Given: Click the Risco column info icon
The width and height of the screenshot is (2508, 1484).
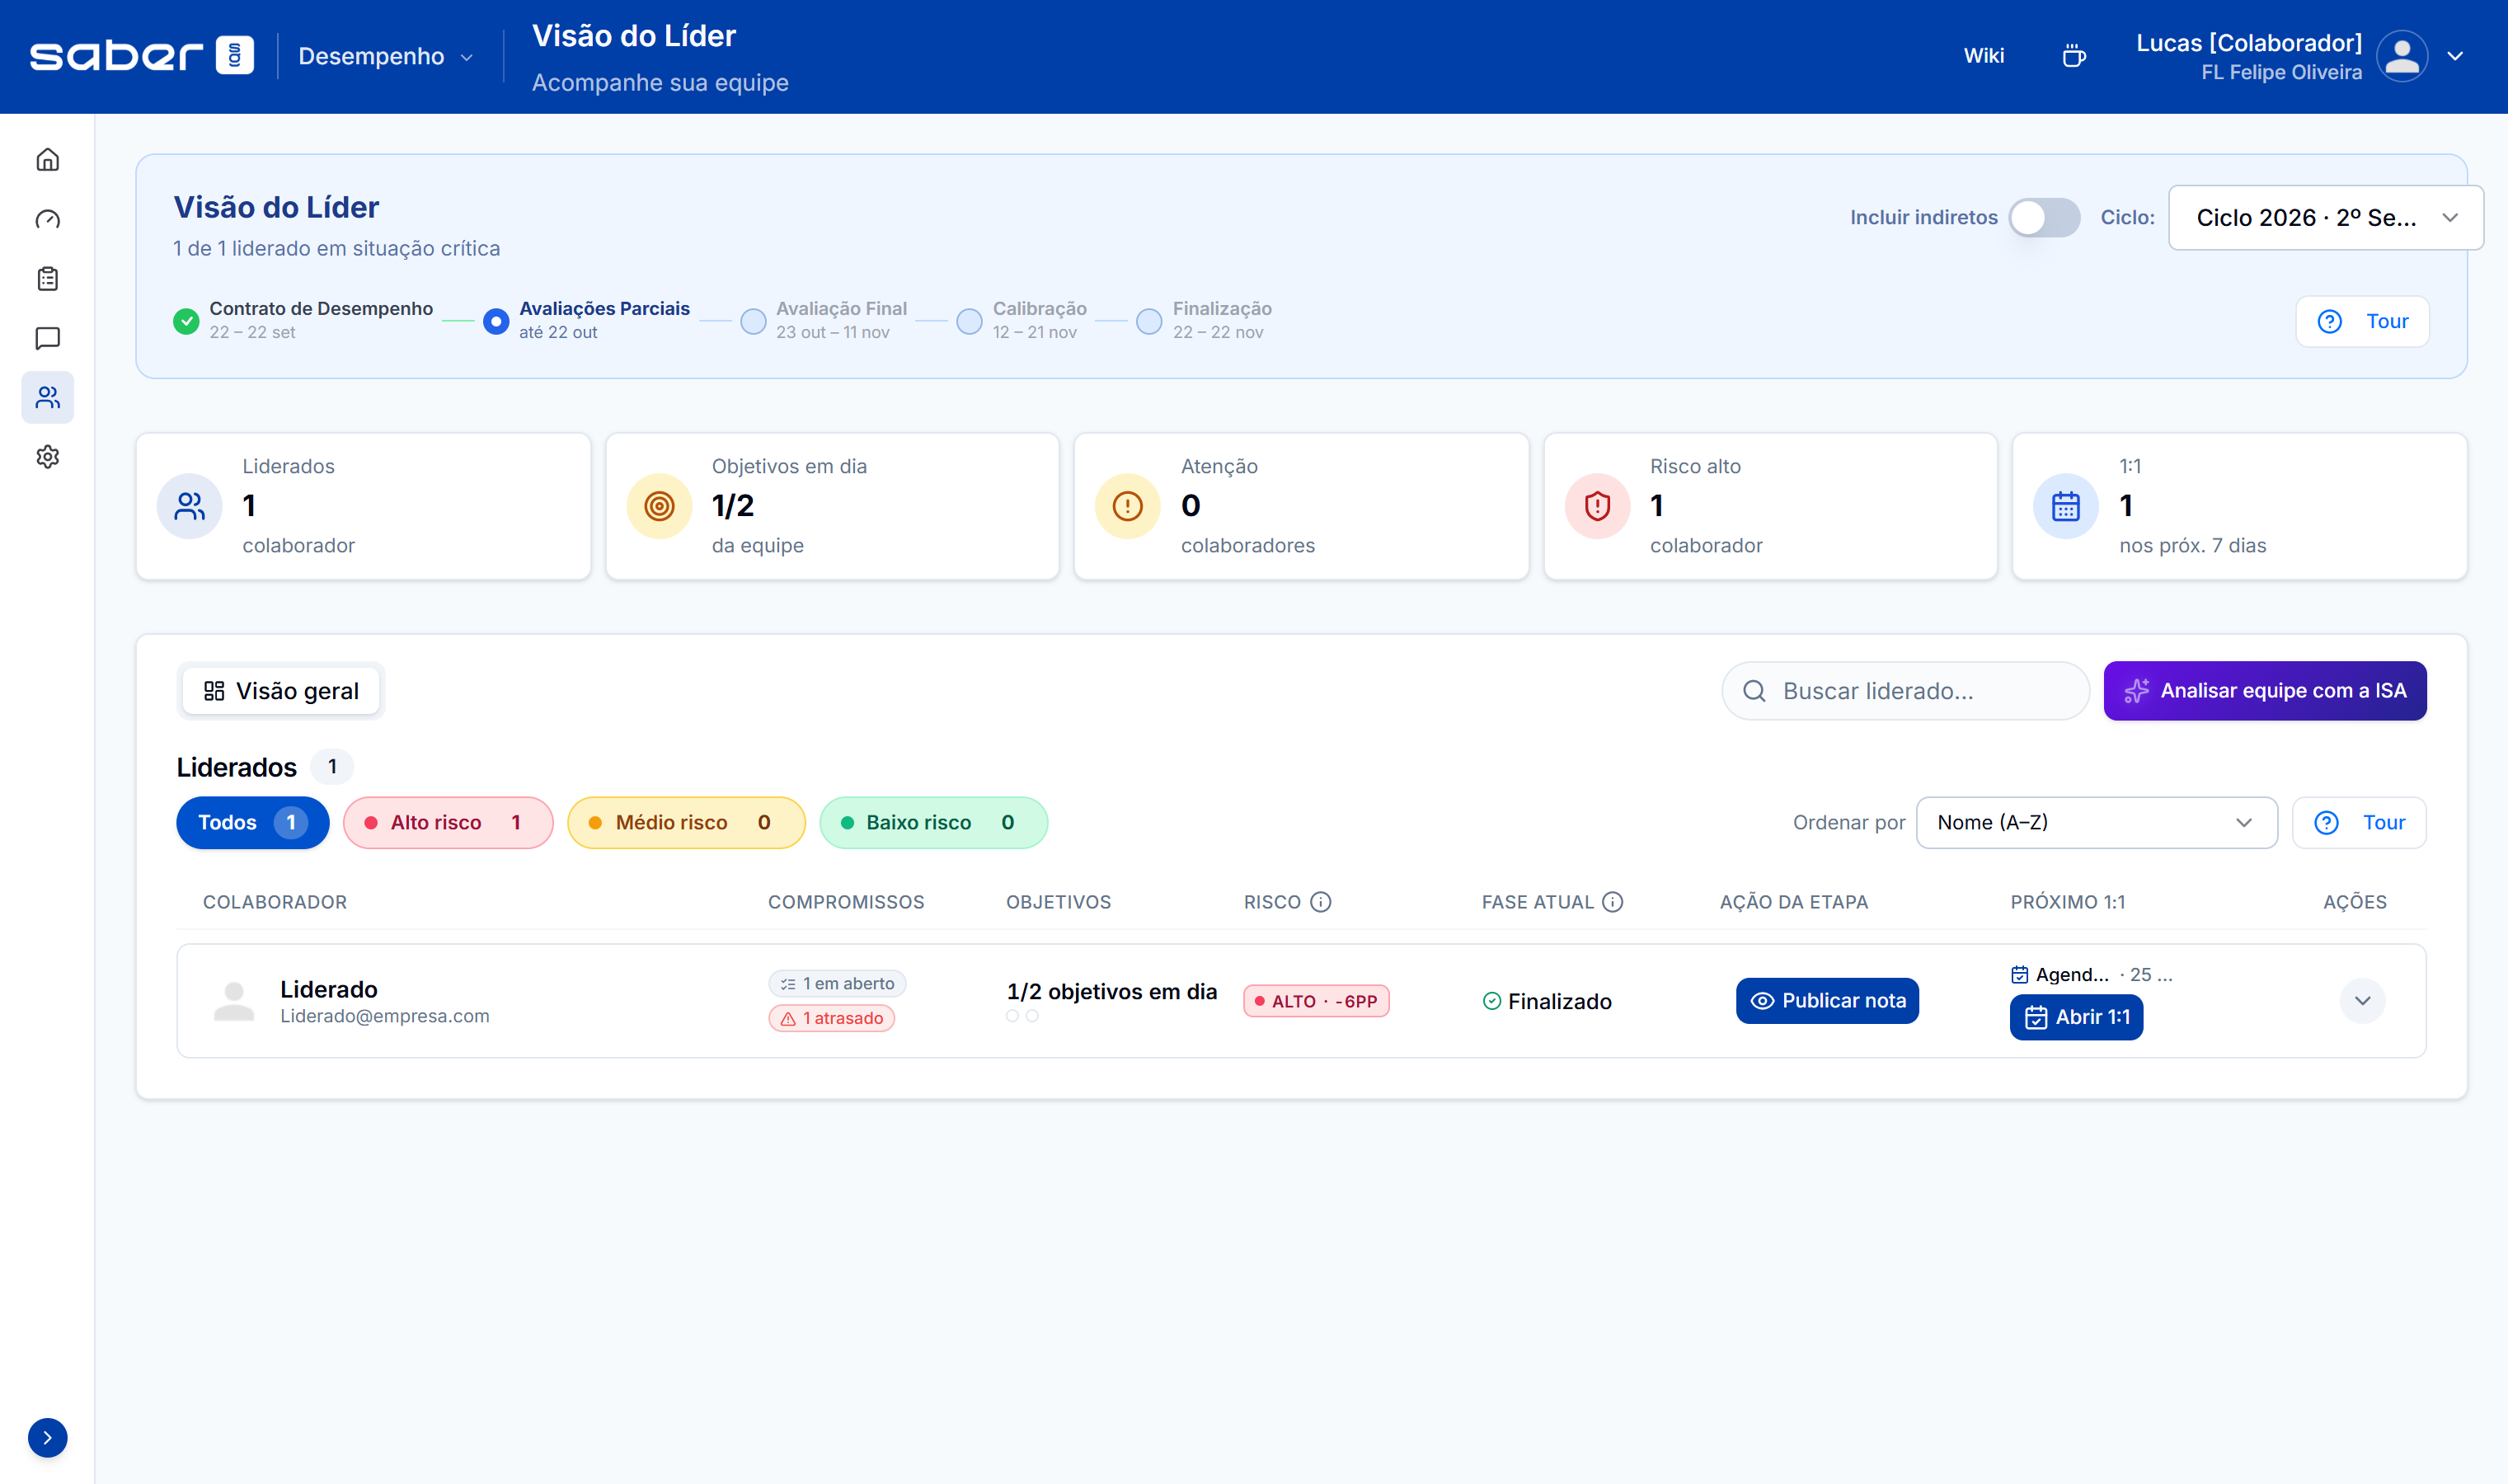Looking at the screenshot, I should tap(1320, 902).
